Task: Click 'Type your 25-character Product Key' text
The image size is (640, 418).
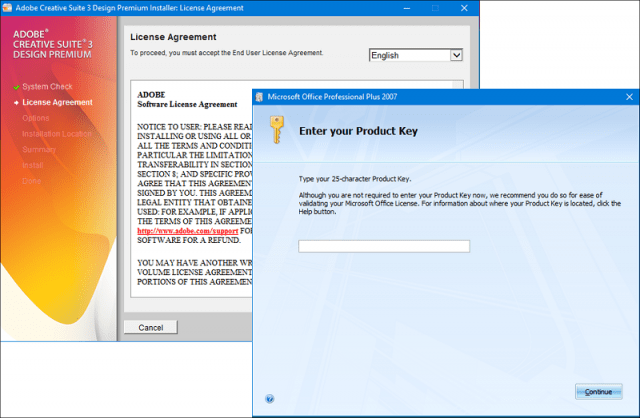Action: point(355,179)
